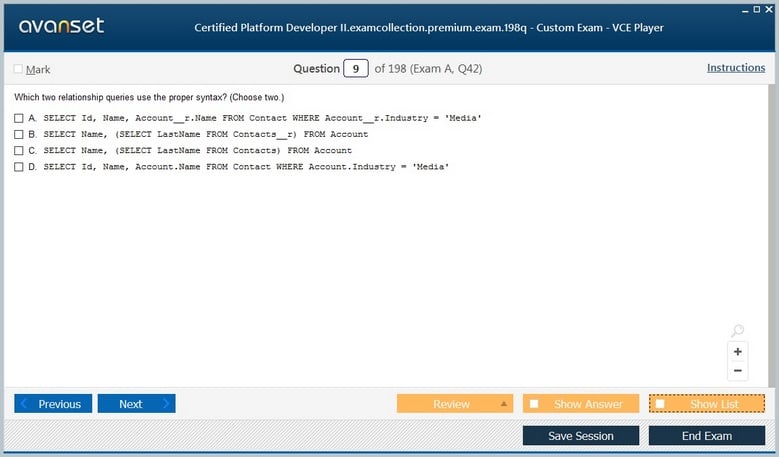Click the magnifier zoom reset icon
779x457 pixels.
737,331
